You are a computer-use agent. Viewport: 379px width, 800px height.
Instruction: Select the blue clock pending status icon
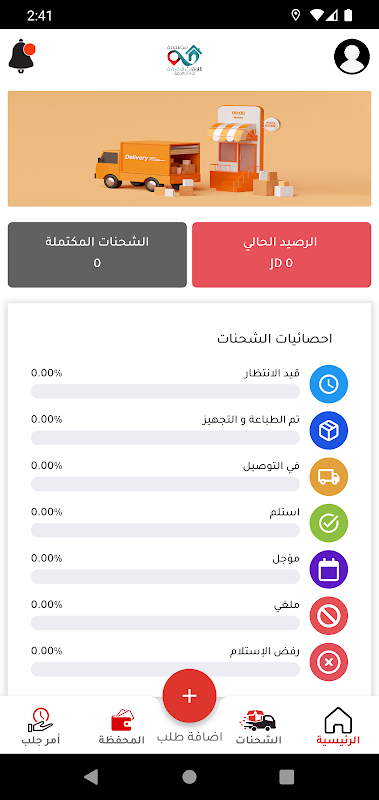329,384
